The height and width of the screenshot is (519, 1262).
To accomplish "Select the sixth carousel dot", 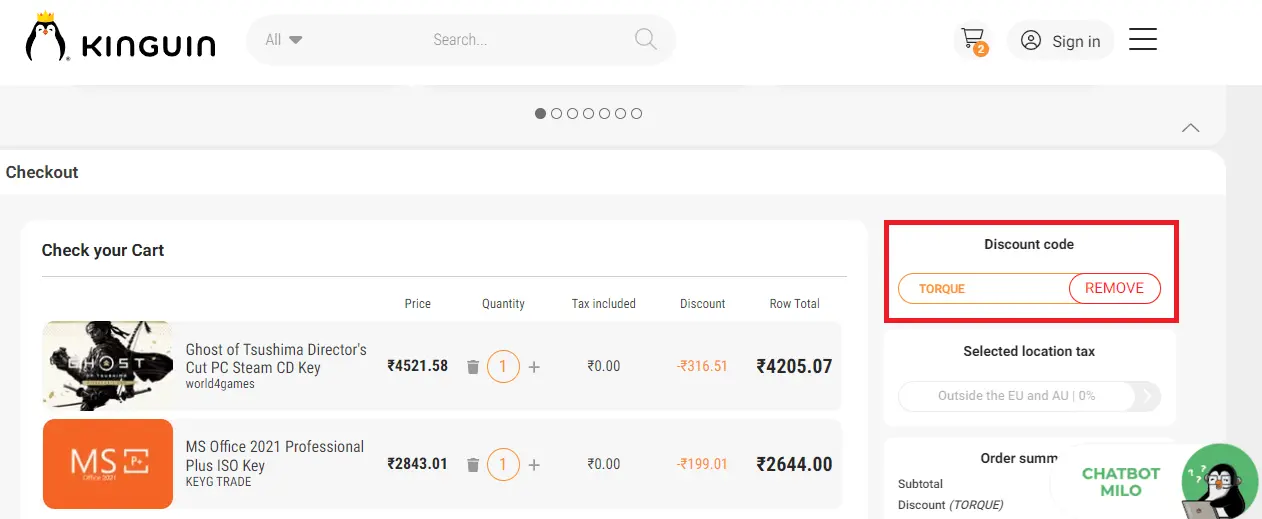I will click(x=621, y=113).
